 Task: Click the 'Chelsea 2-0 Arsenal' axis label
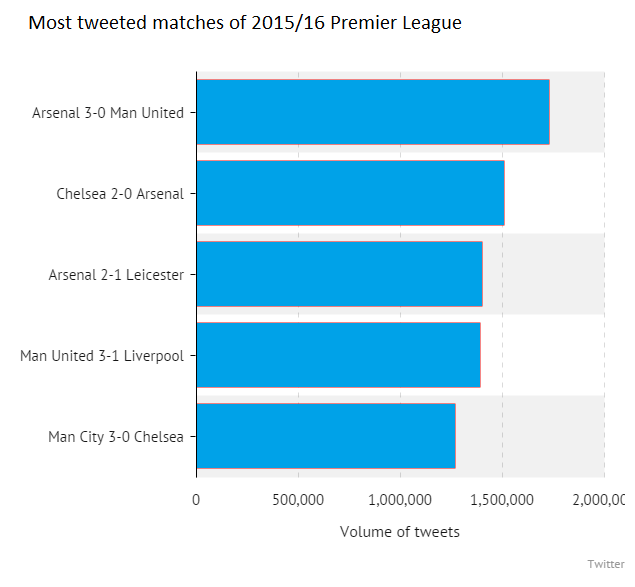tap(120, 194)
